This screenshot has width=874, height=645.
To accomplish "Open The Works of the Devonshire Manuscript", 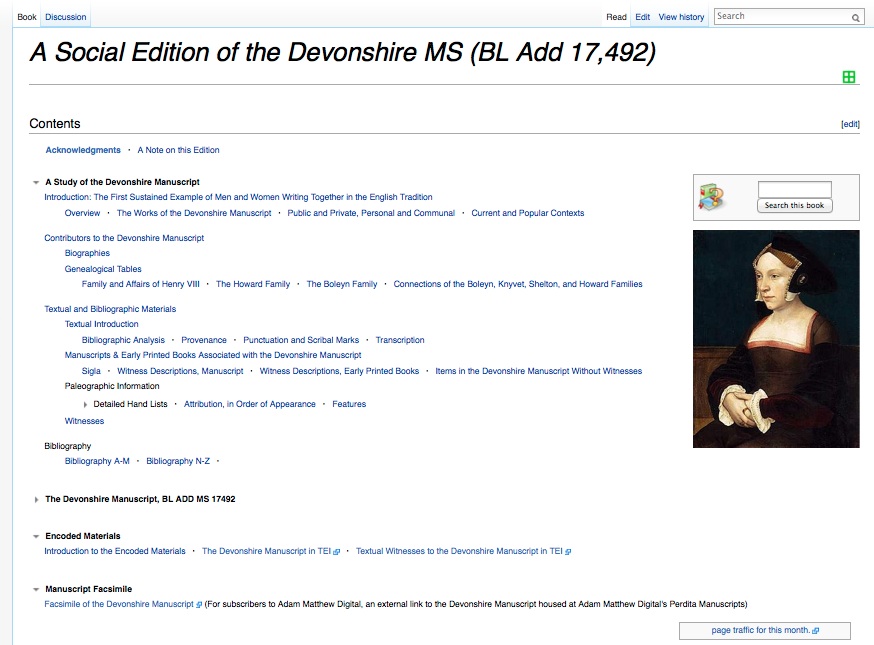I will [194, 213].
